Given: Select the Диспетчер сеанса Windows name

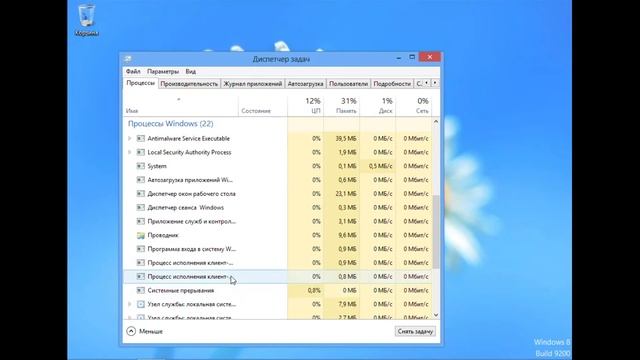Looking at the screenshot, I should pyautogui.click(x=185, y=207).
